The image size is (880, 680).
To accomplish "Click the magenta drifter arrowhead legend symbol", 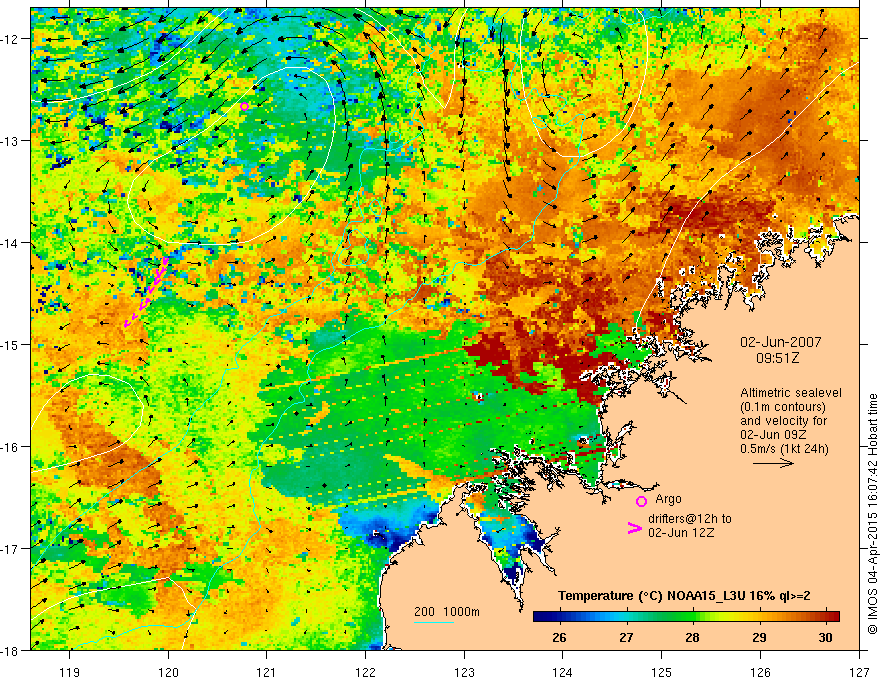I will [x=634, y=528].
